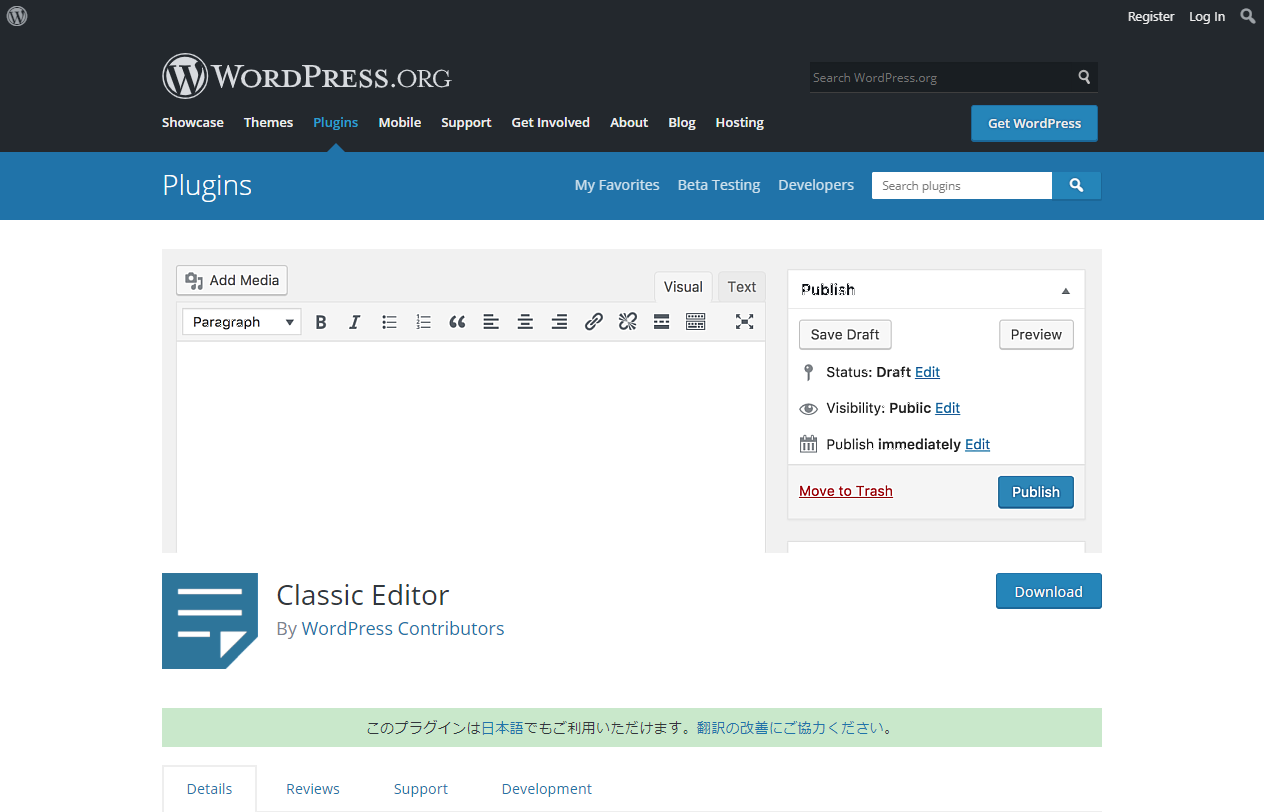Collapse the Publish panel with arrow
The height and width of the screenshot is (812, 1264).
[1066, 290]
